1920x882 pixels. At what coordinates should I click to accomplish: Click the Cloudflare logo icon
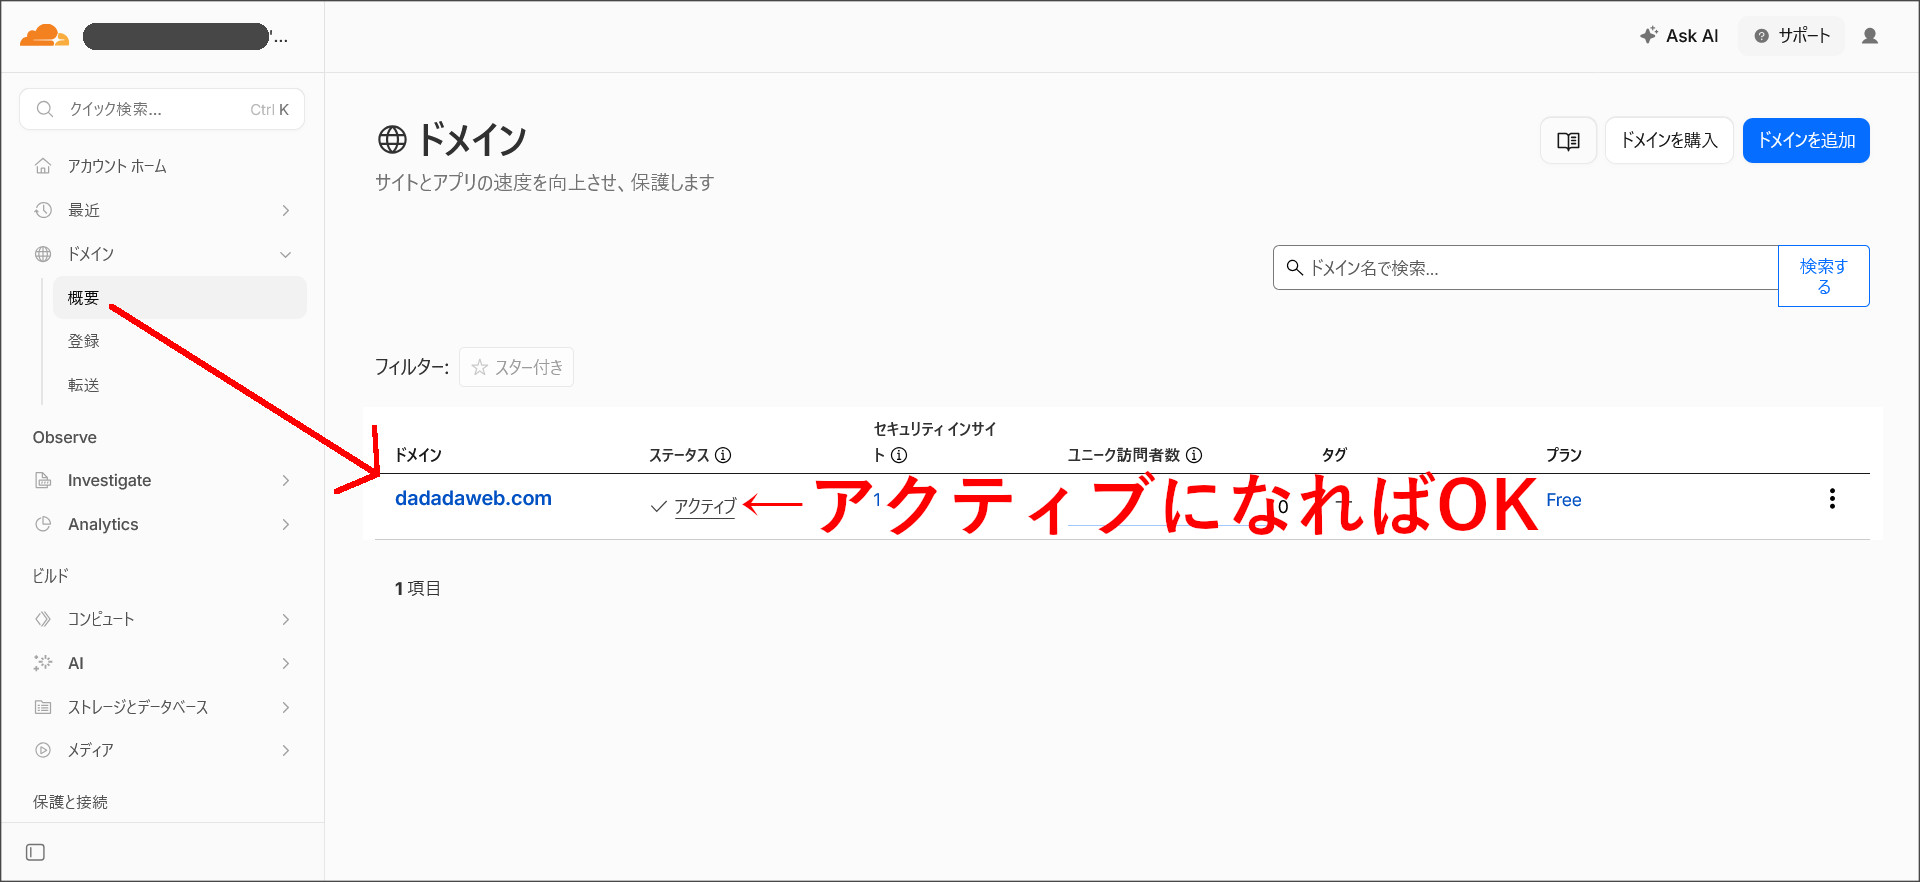point(44,36)
